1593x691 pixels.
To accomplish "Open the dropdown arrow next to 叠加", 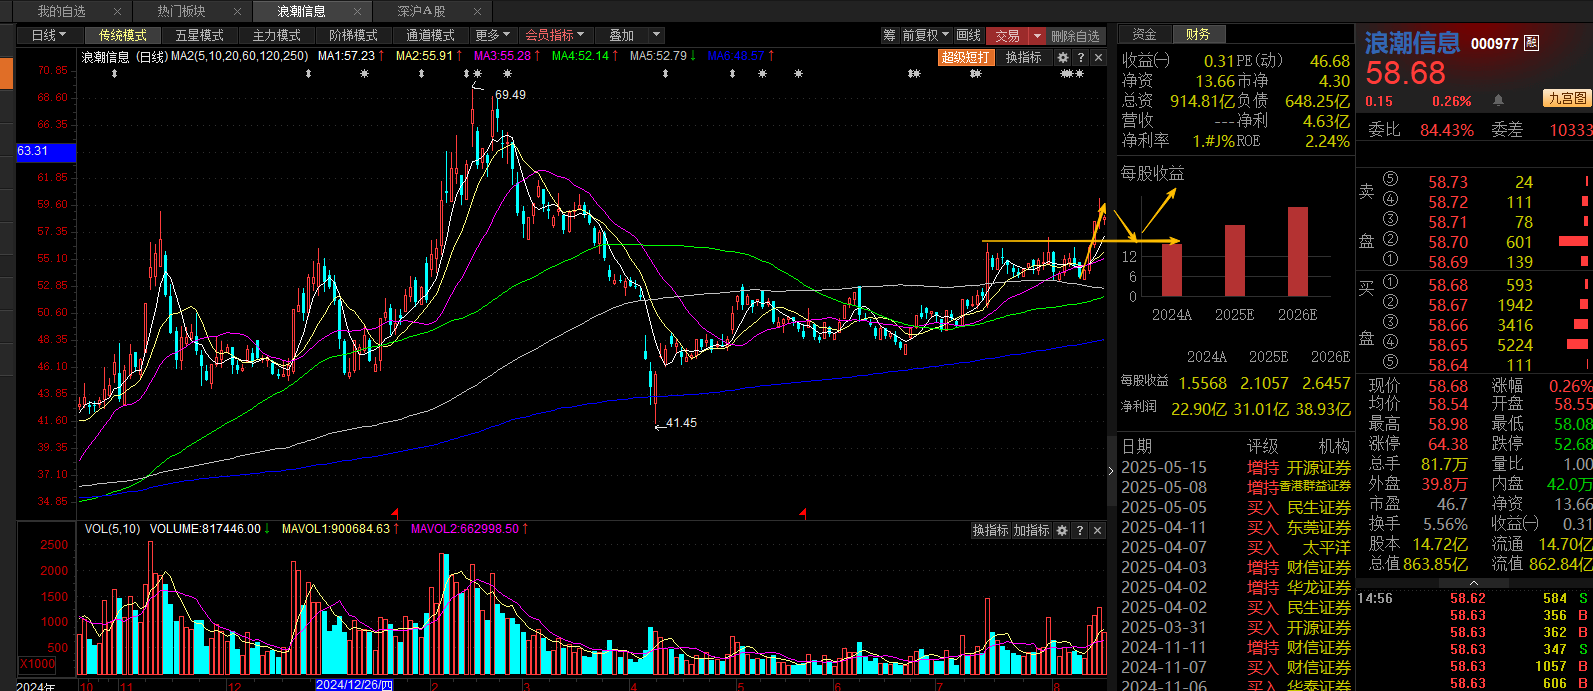I will 656,35.
